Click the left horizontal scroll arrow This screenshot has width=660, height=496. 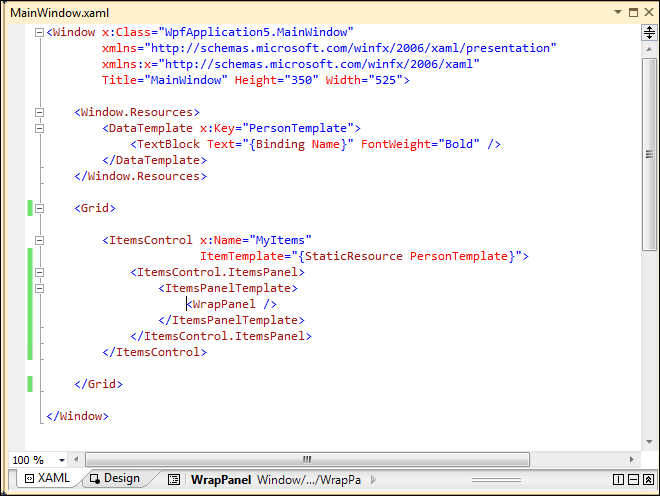coord(76,459)
